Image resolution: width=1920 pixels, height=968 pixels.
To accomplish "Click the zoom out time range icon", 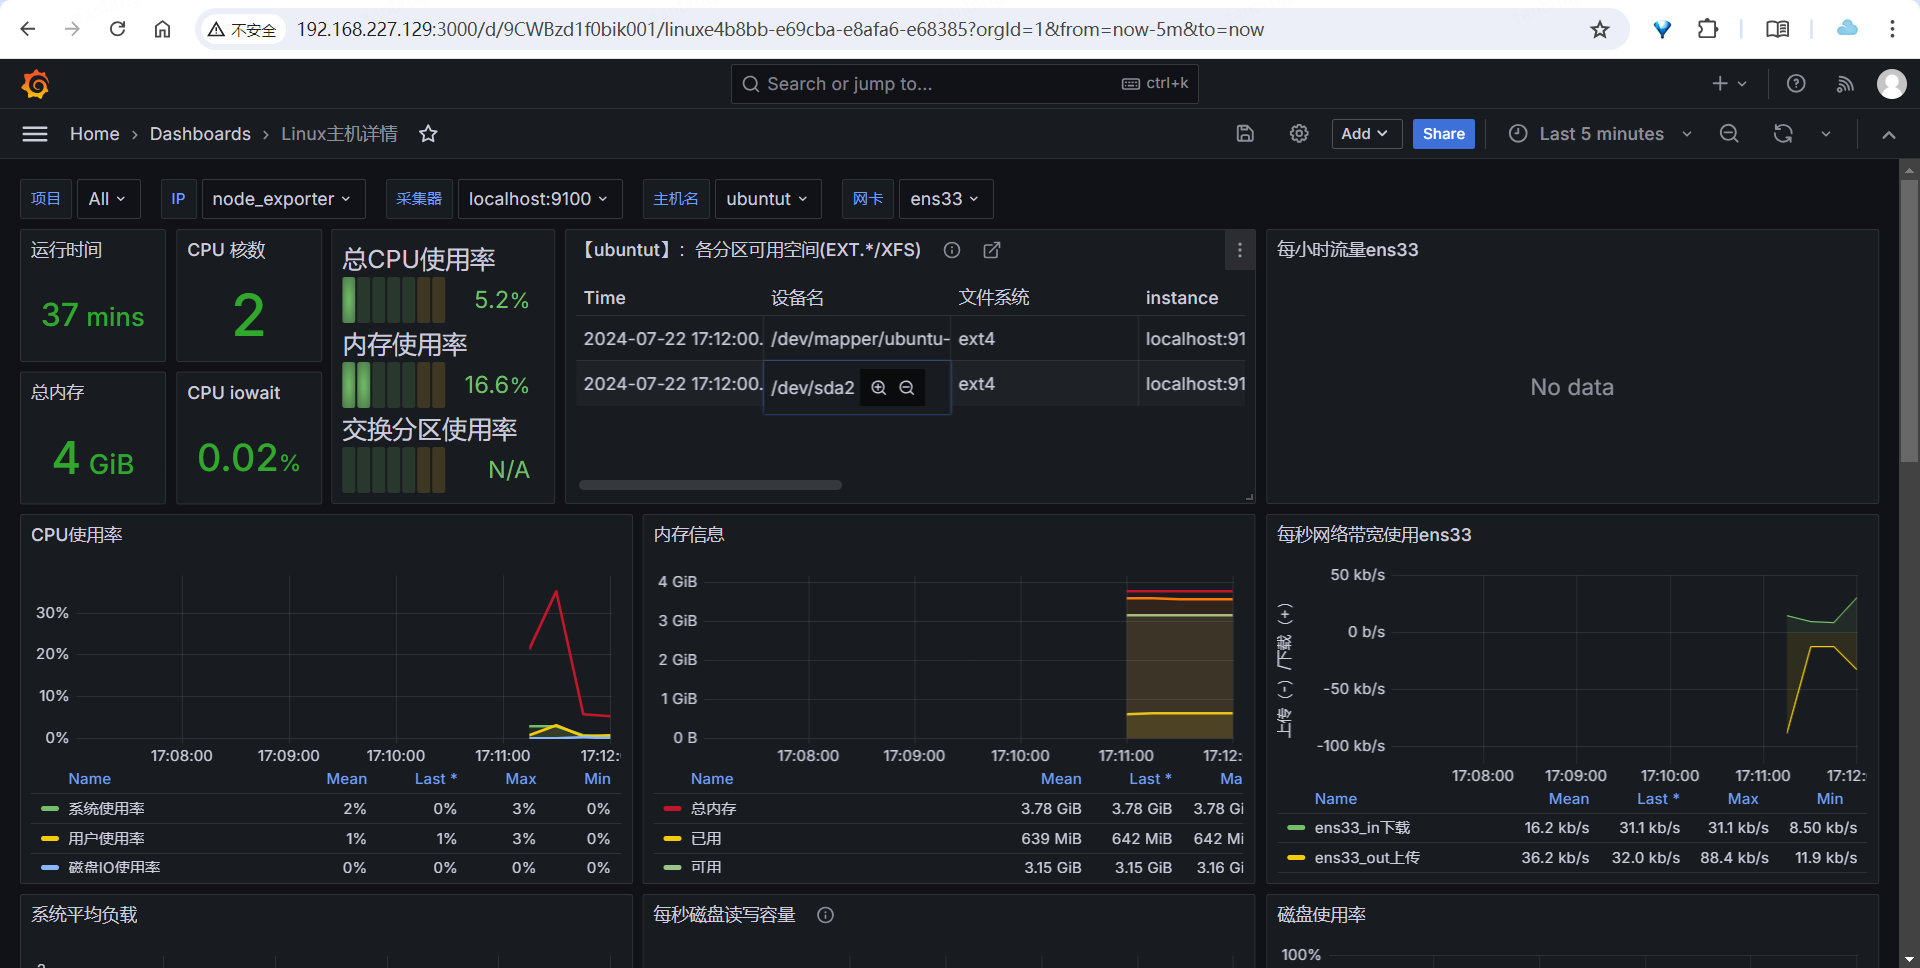I will [1729, 134].
